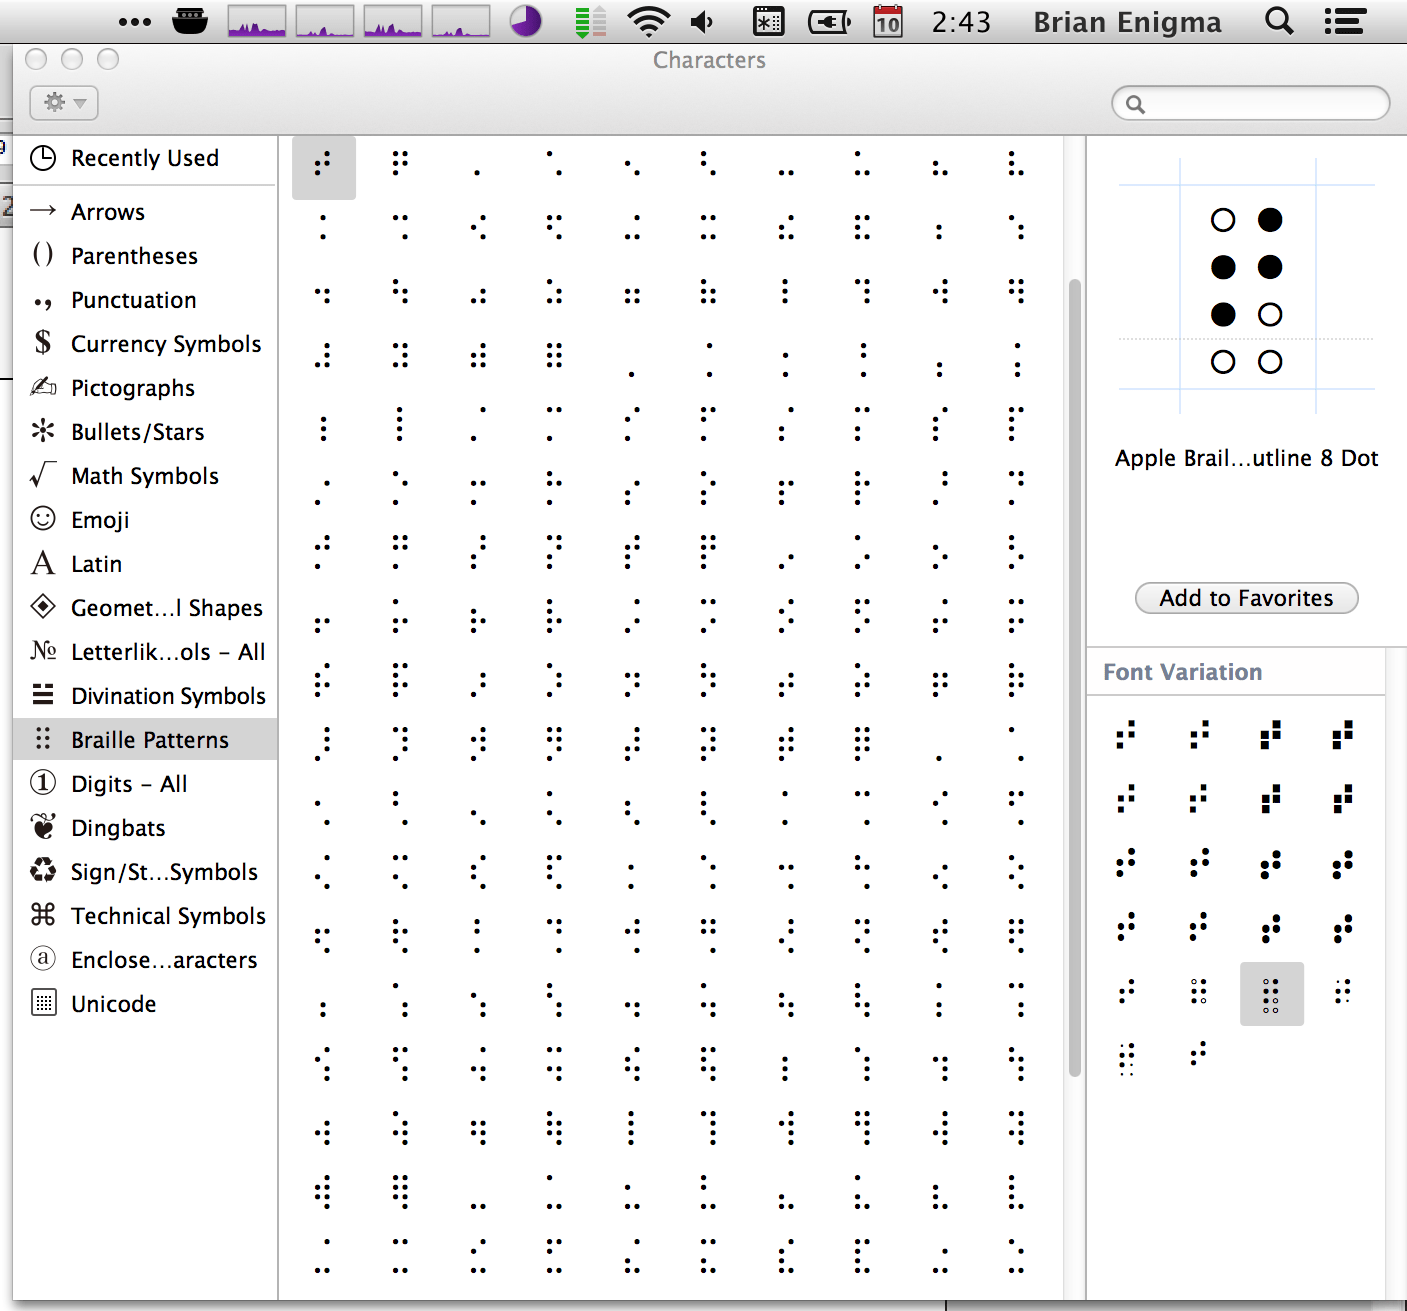The image size is (1407, 1311).
Task: Choose the Technical Symbols command-key category
Action: [x=145, y=916]
